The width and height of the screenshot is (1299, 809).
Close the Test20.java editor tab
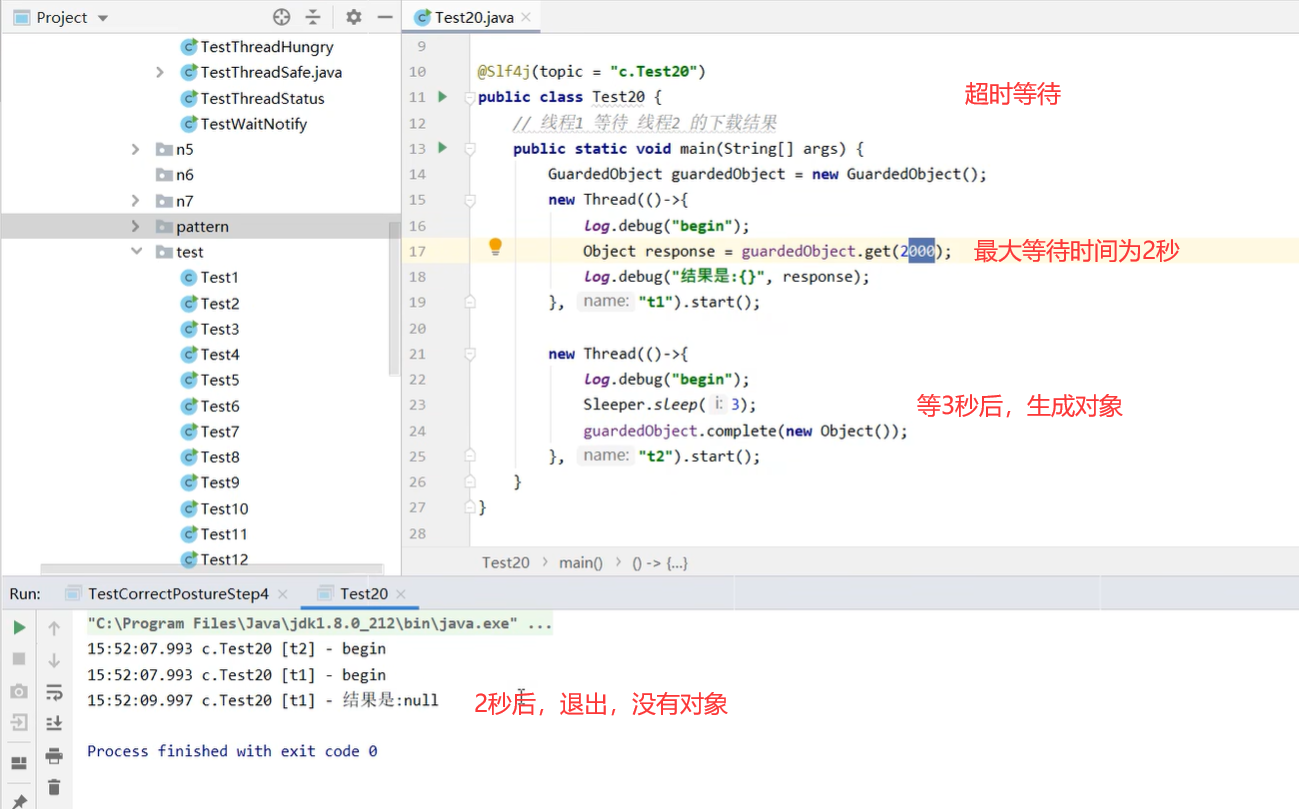[526, 17]
